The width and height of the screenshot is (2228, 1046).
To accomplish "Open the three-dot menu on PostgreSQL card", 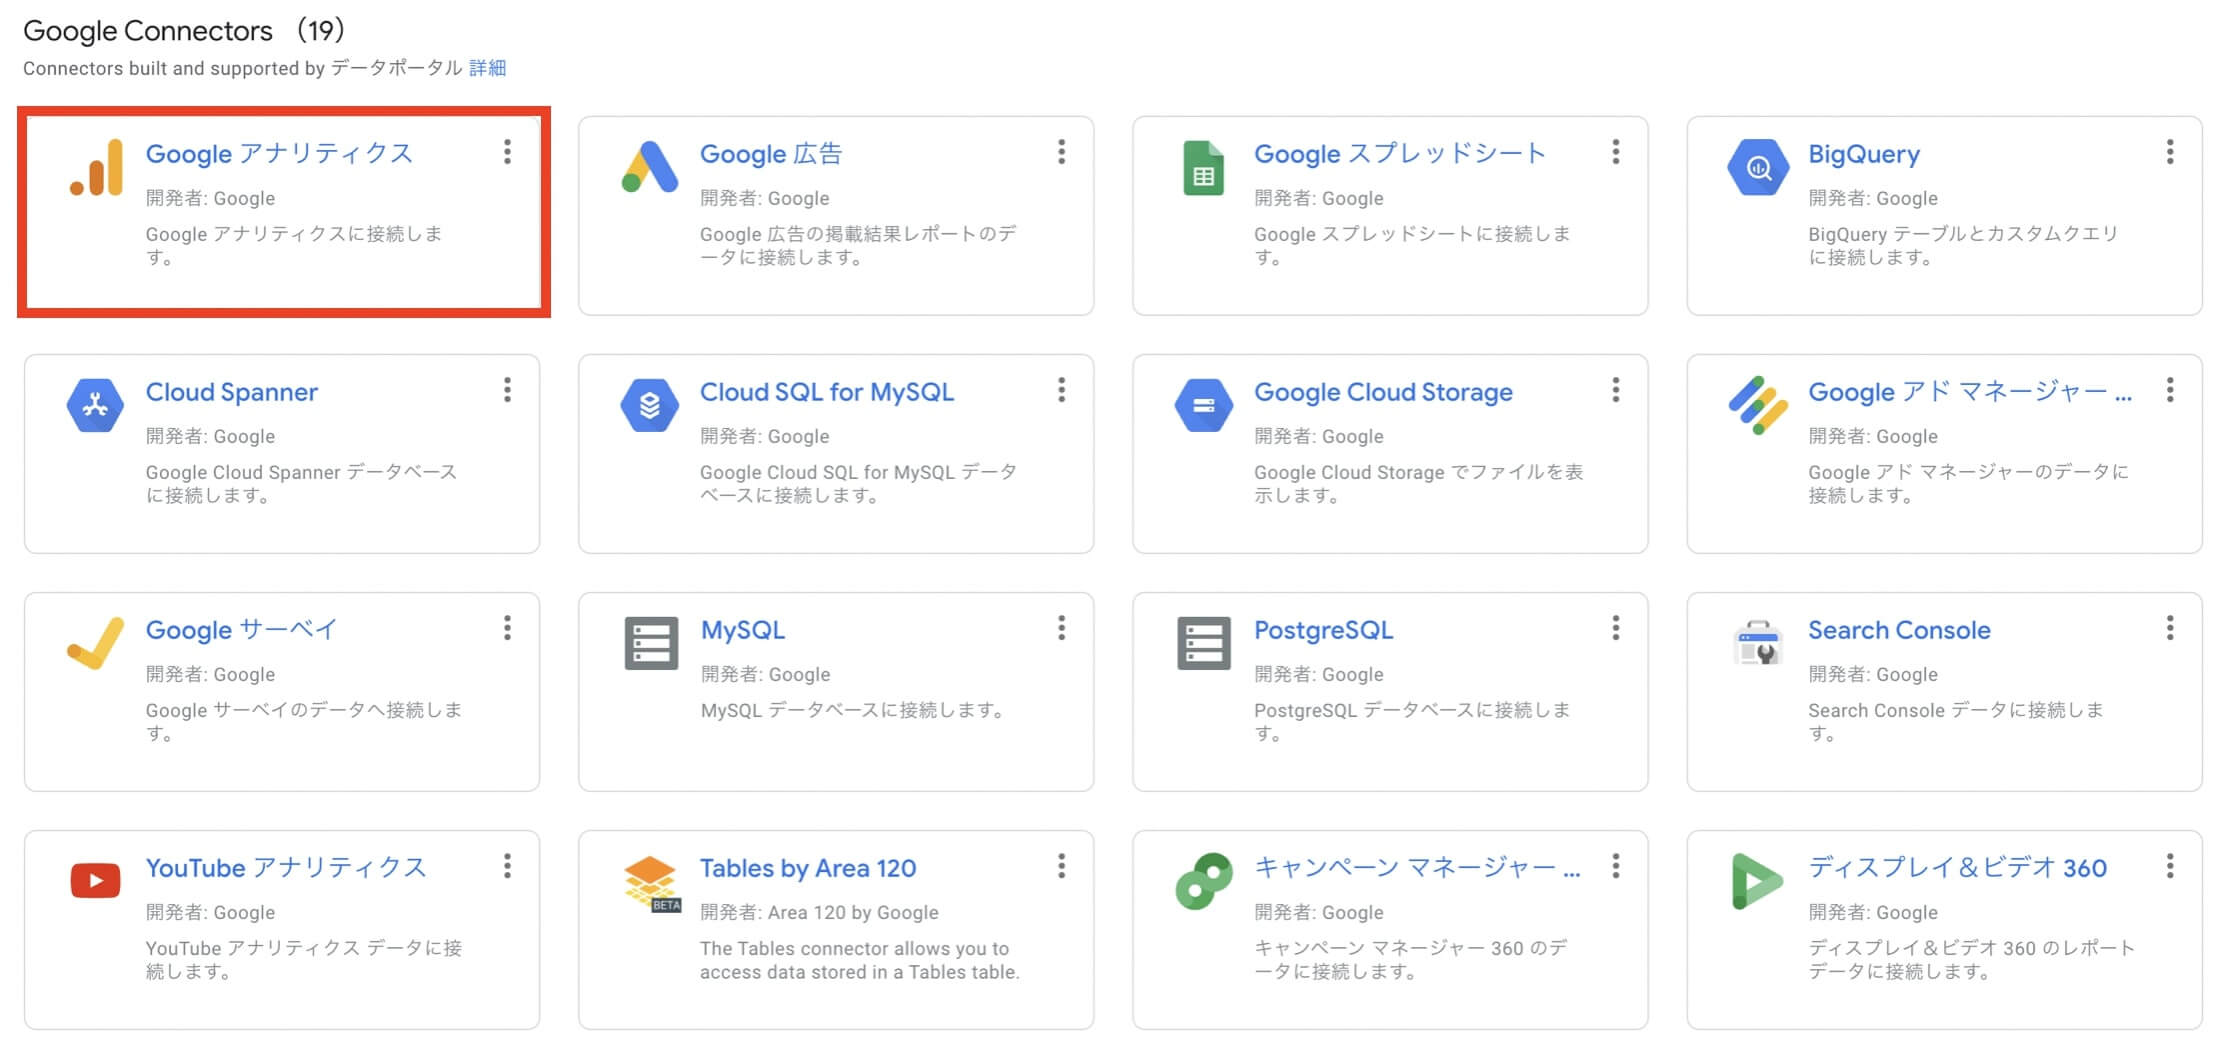I will [1616, 628].
